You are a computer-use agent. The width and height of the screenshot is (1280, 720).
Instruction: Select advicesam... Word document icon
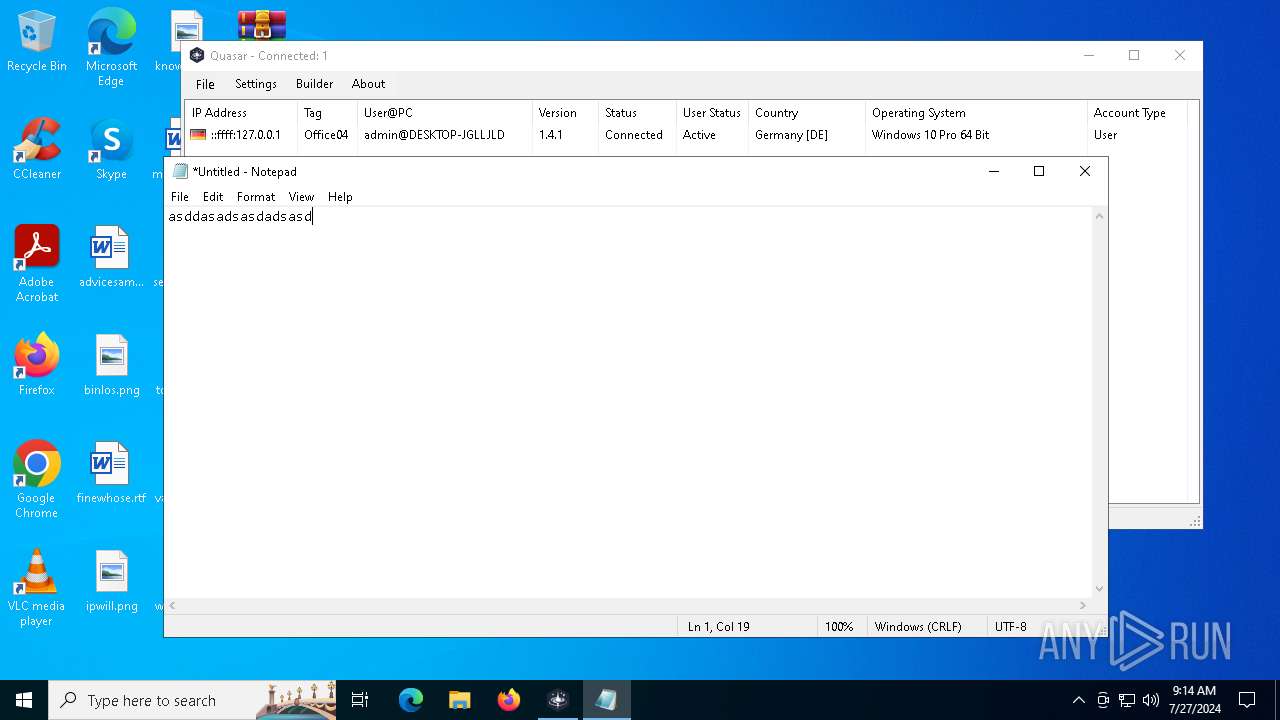coord(111,257)
